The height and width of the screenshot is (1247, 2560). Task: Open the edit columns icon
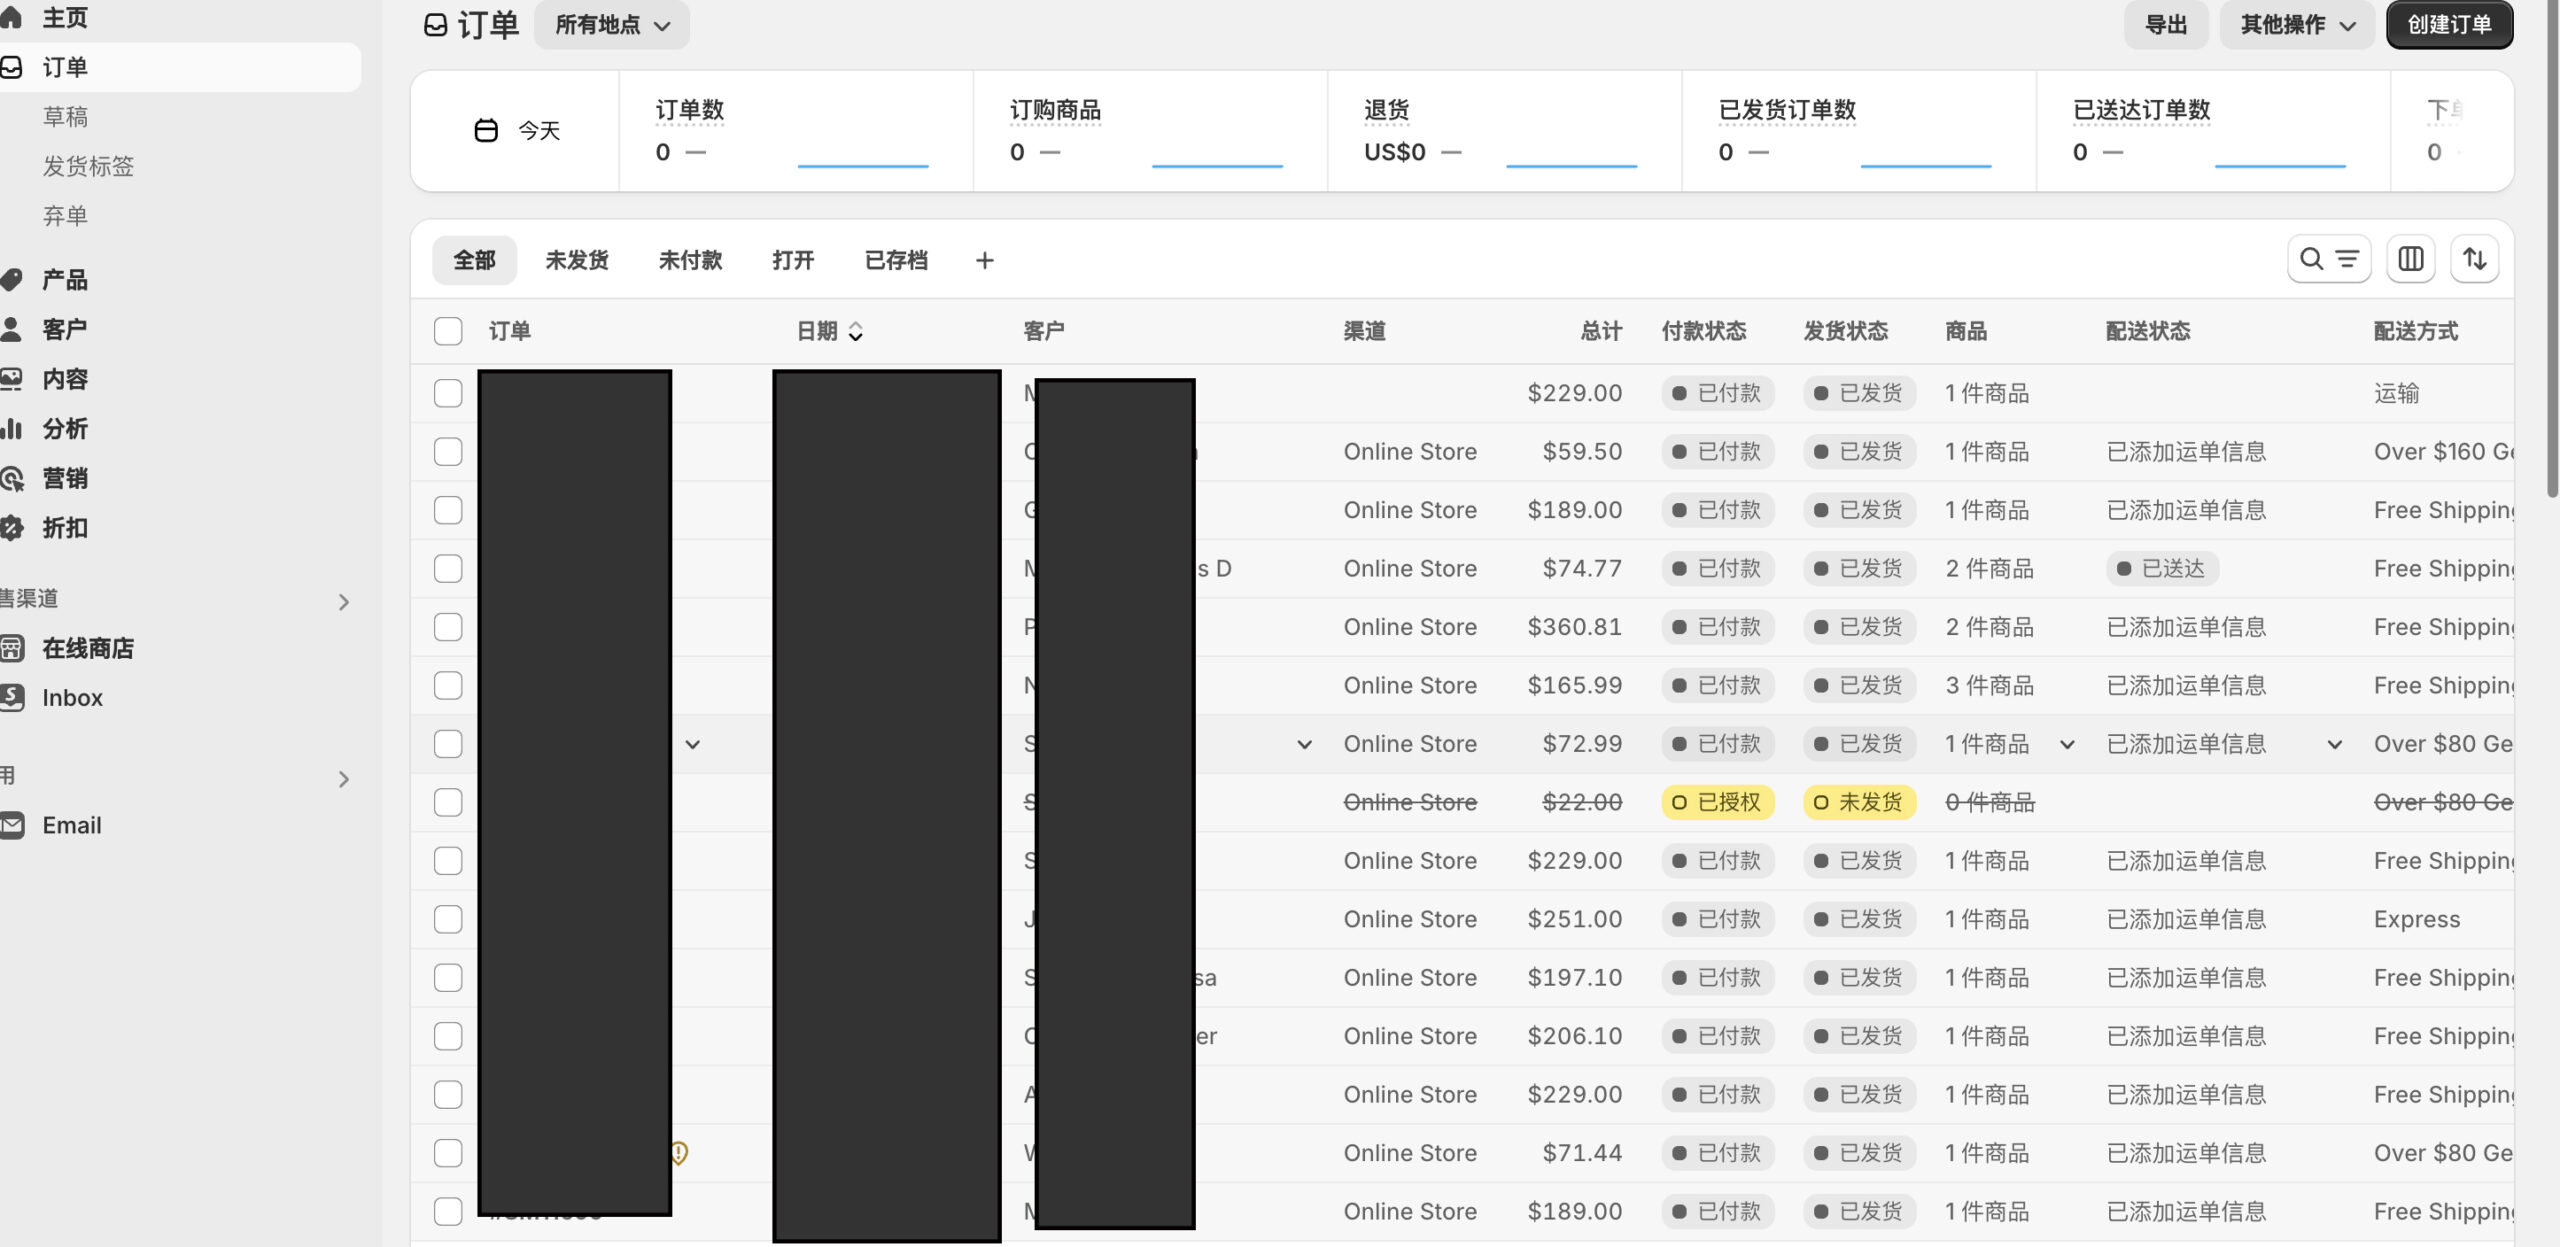[2410, 260]
